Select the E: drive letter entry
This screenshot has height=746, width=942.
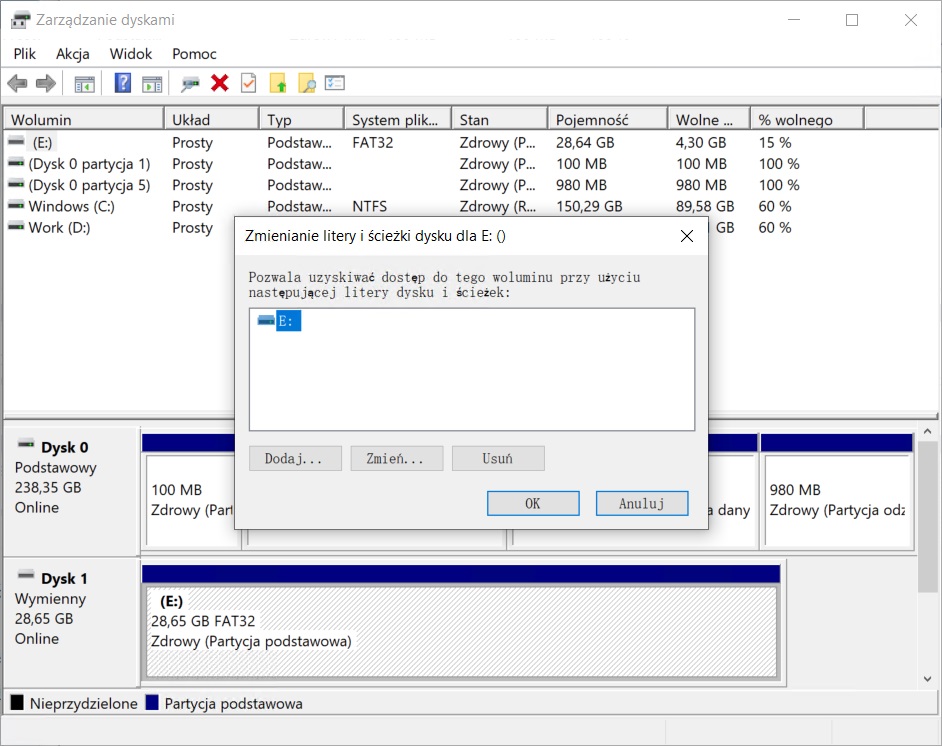pos(288,321)
